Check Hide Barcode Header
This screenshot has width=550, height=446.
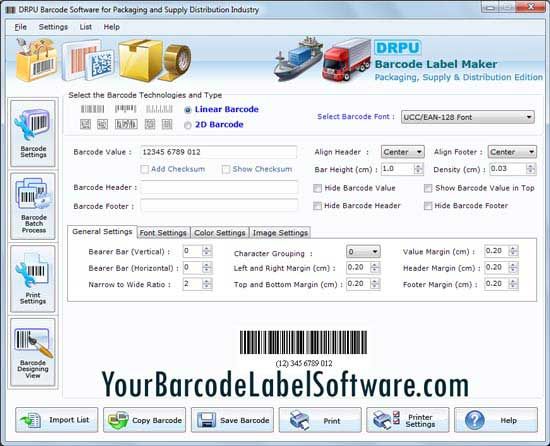[x=317, y=206]
